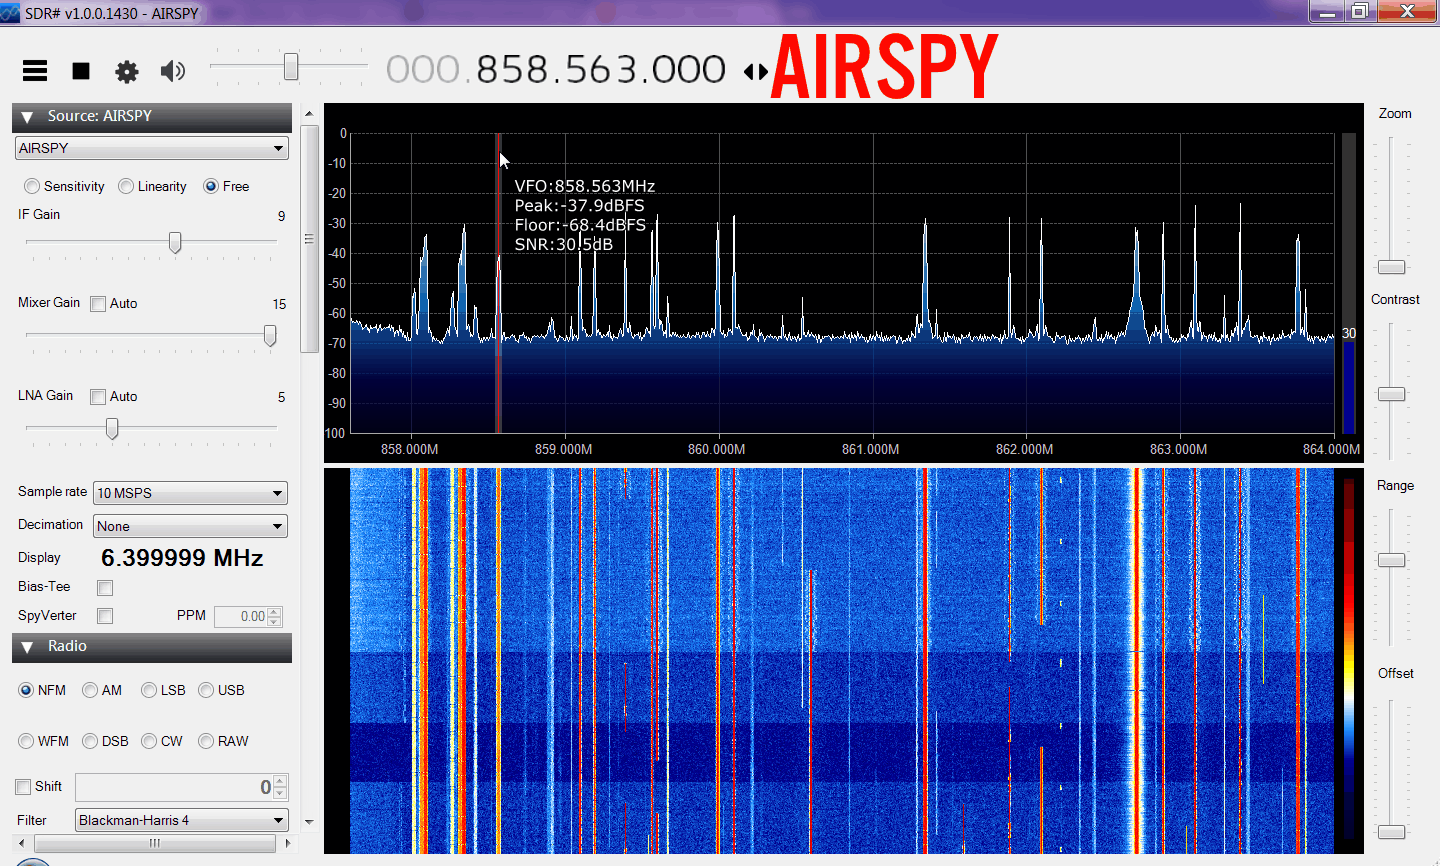
Task: Select the Sensitivity gain mode
Action: tap(33, 186)
